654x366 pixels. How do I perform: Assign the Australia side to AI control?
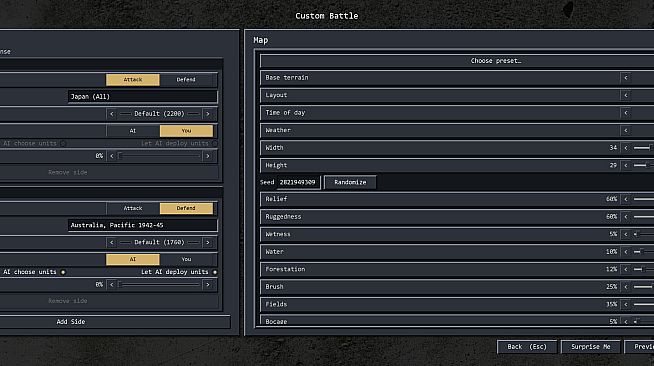[x=133, y=259]
